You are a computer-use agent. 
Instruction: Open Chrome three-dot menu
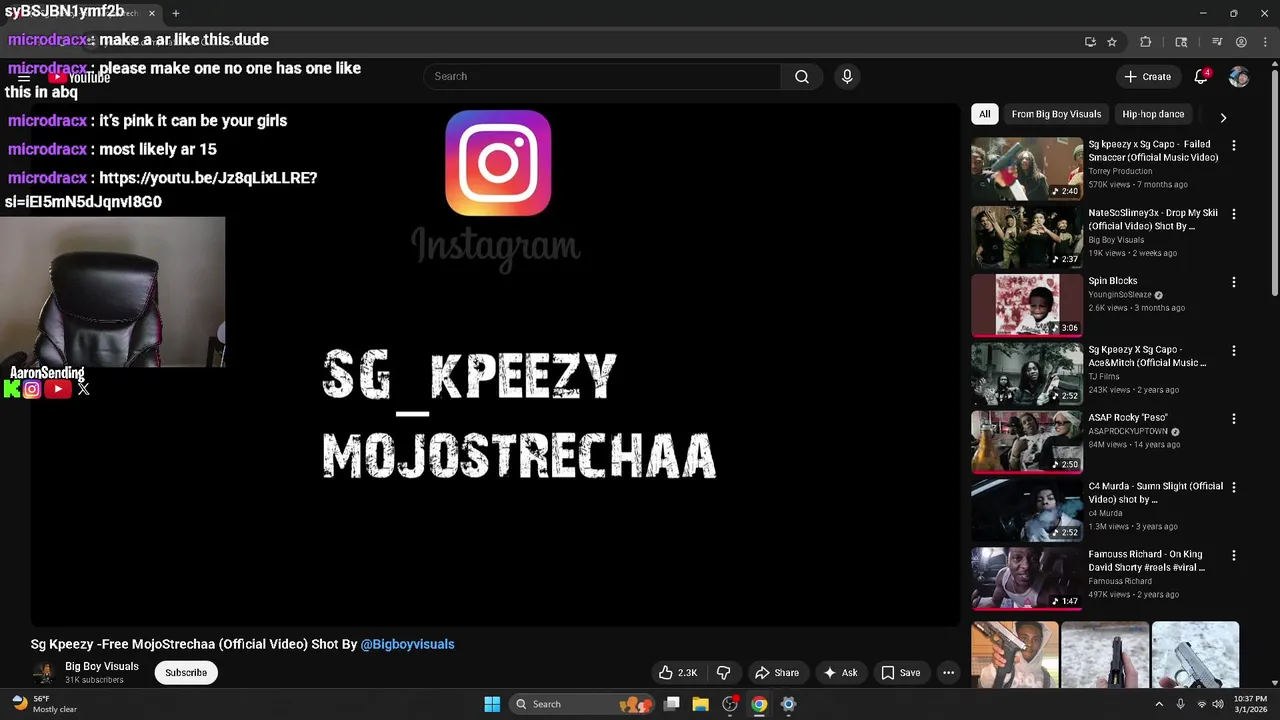pyautogui.click(x=1265, y=42)
